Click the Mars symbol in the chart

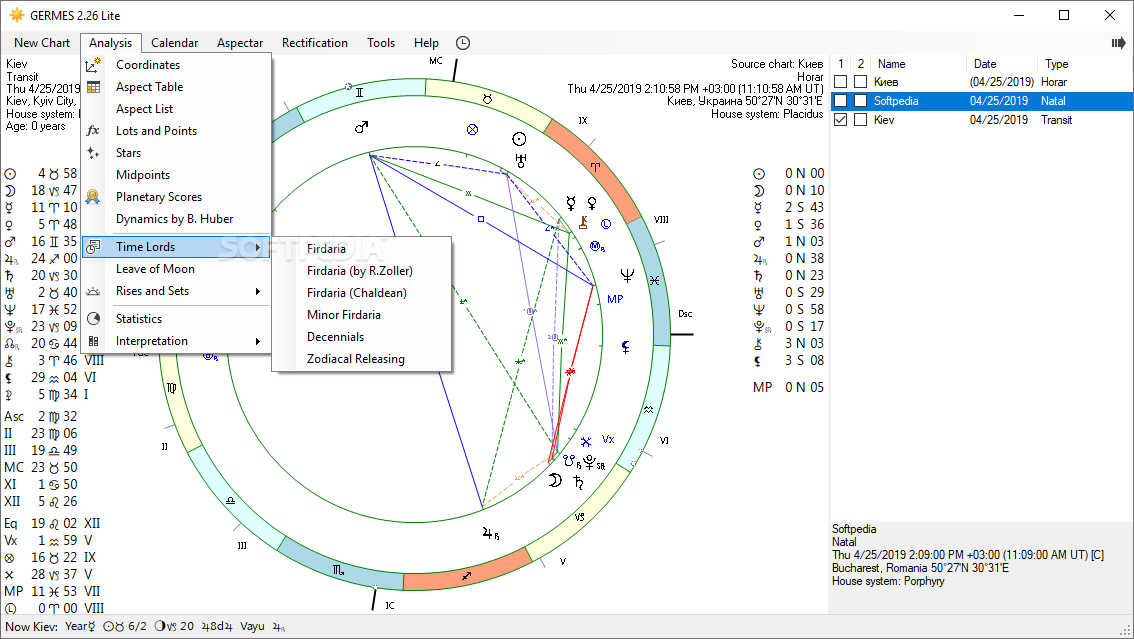pyautogui.click(x=362, y=127)
